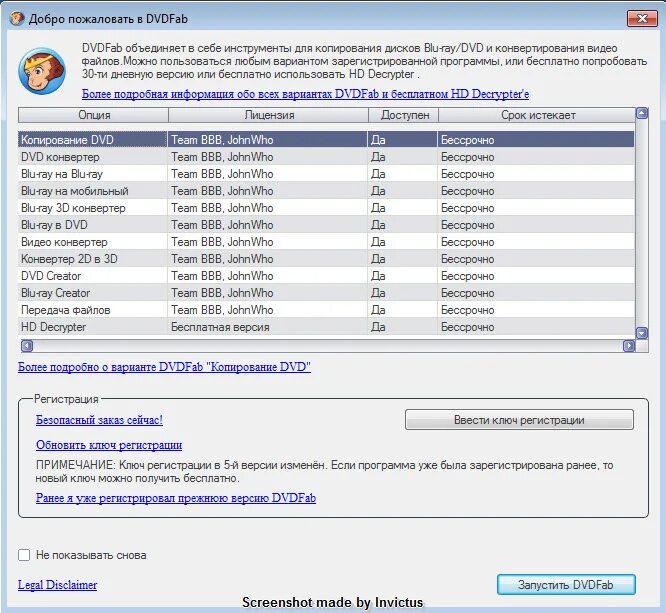Click the horizontal scrollbar track under the table
The image size is (666, 613).
(328, 346)
